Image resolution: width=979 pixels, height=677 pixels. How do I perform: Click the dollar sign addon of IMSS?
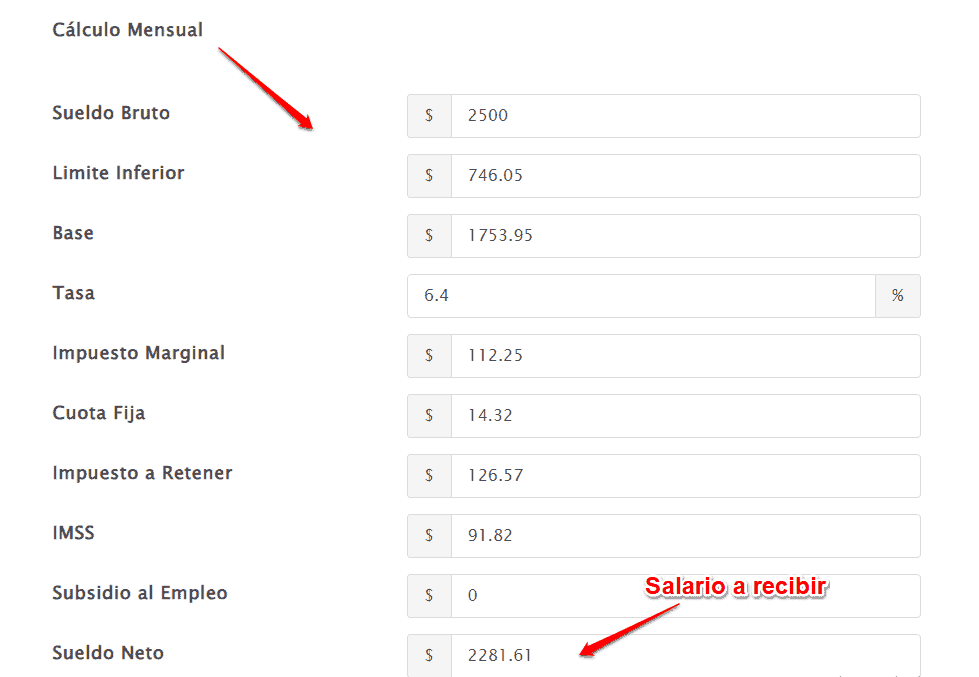click(x=430, y=536)
